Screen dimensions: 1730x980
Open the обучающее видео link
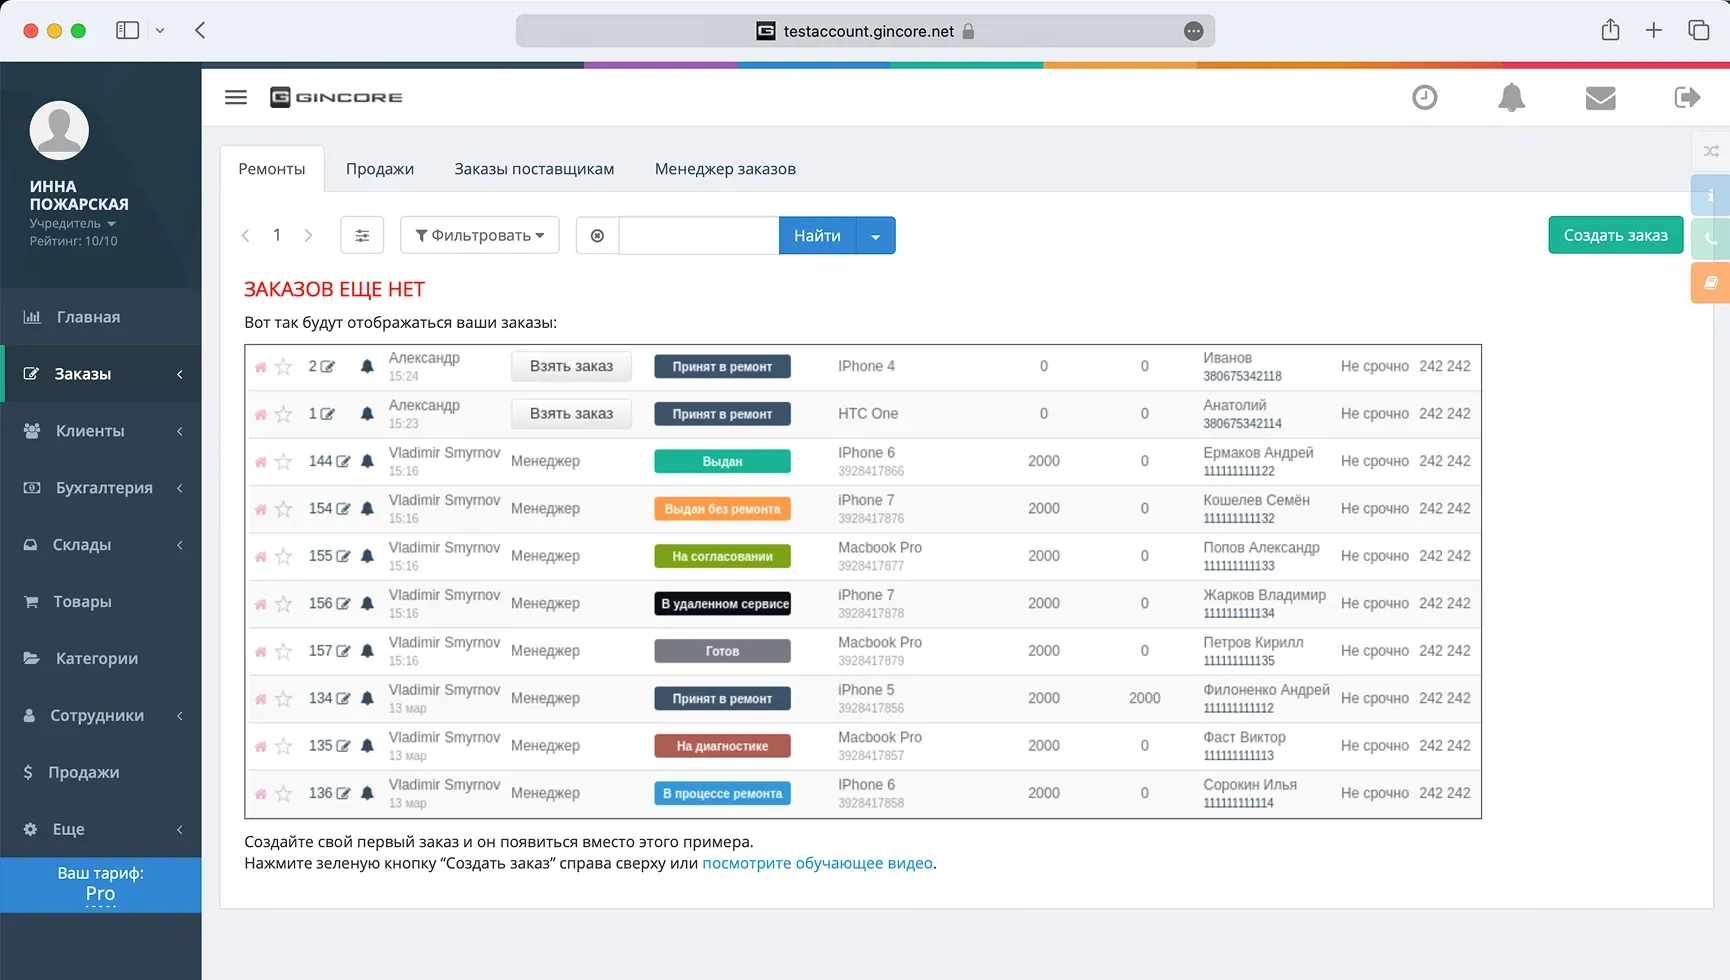(x=816, y=862)
